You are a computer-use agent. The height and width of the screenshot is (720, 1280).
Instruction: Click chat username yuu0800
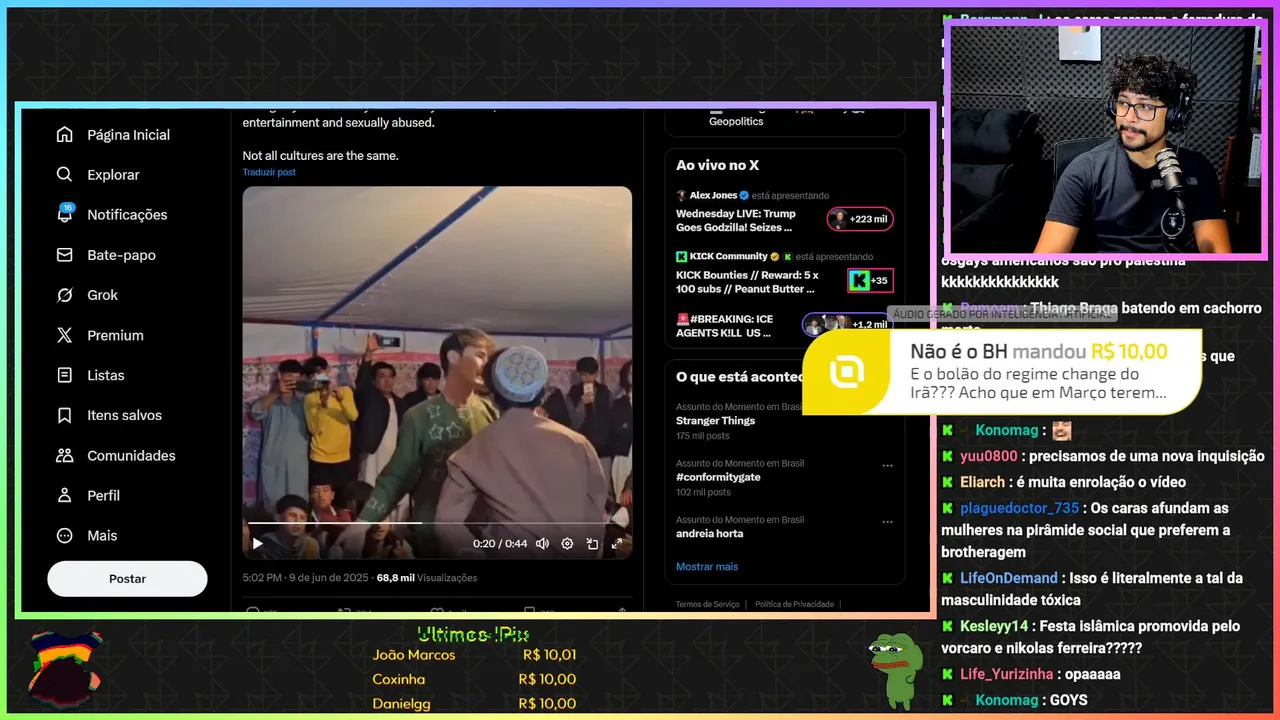click(x=988, y=456)
